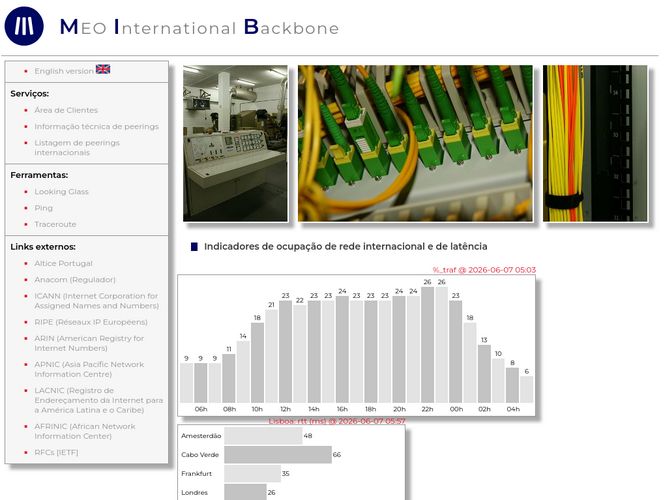
Task: Open the Traceroute tool link
Action: point(55,224)
